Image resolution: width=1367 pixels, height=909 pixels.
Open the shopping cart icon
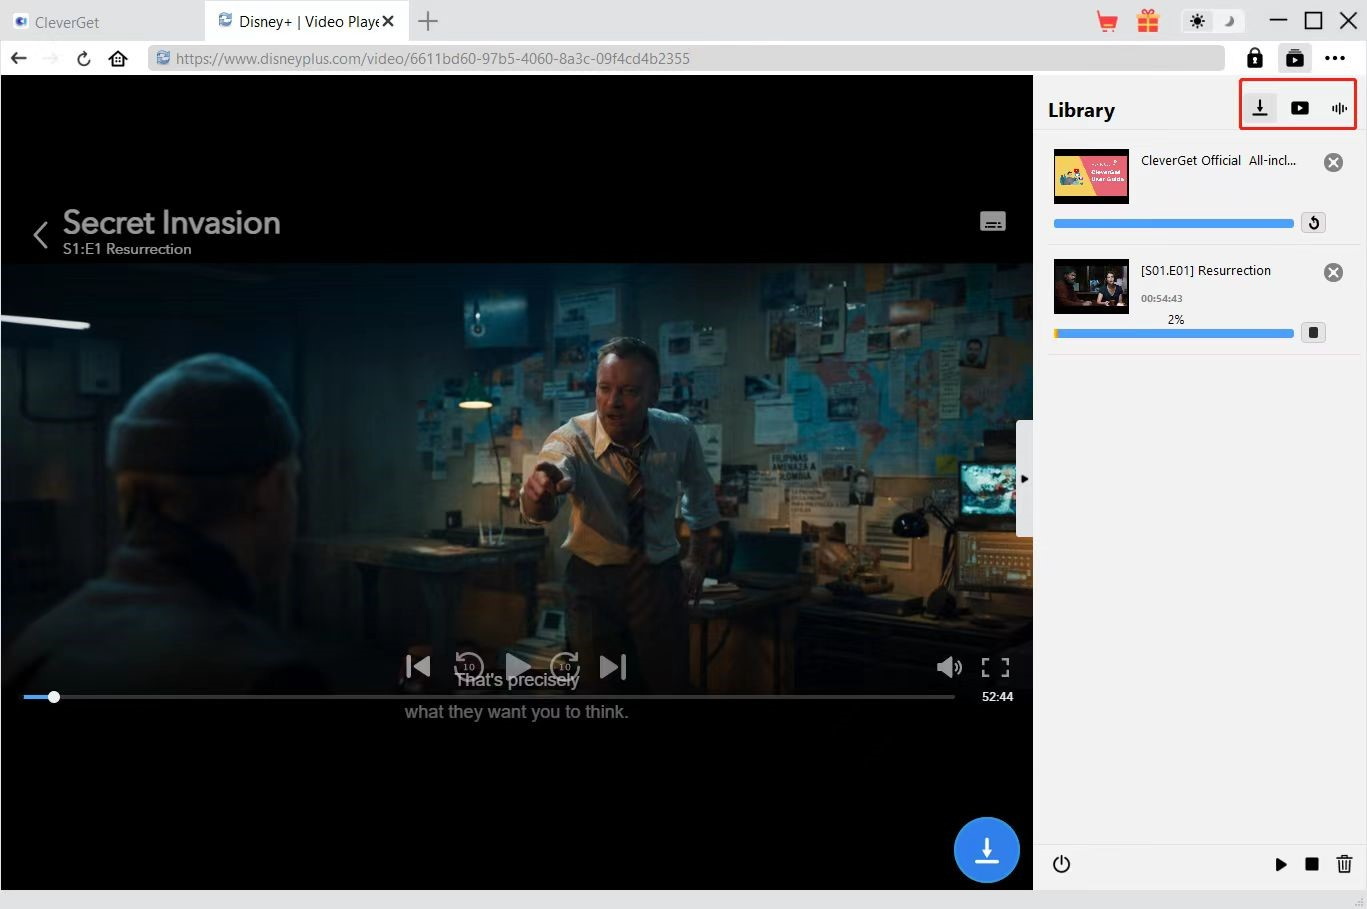pos(1107,21)
